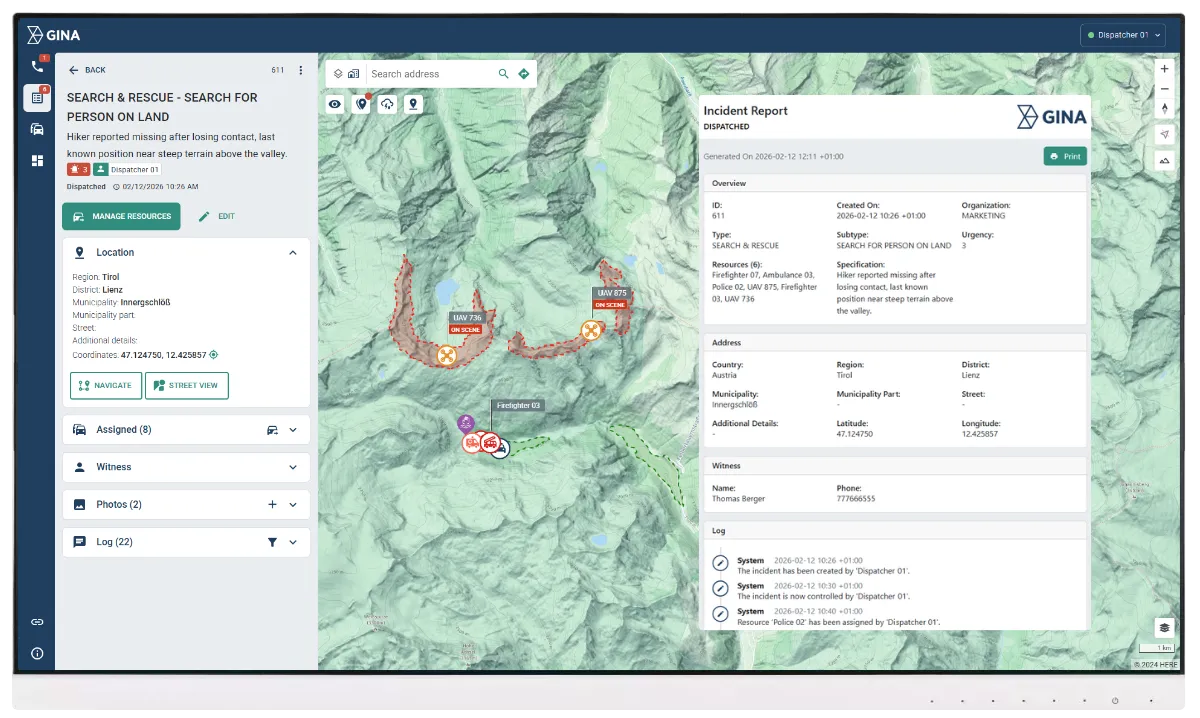Image resolution: width=1200 pixels, height=718 pixels.
Task: Collapse the Location section
Action: coord(293,252)
